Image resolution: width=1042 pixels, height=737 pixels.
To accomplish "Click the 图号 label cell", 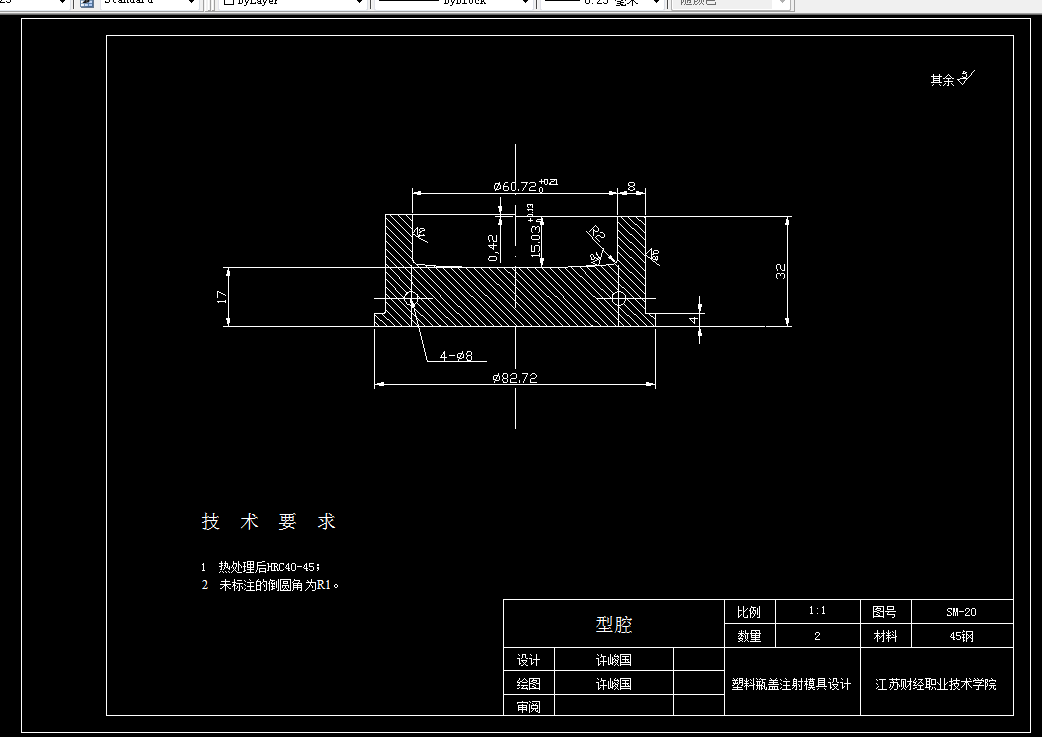I will [885, 611].
